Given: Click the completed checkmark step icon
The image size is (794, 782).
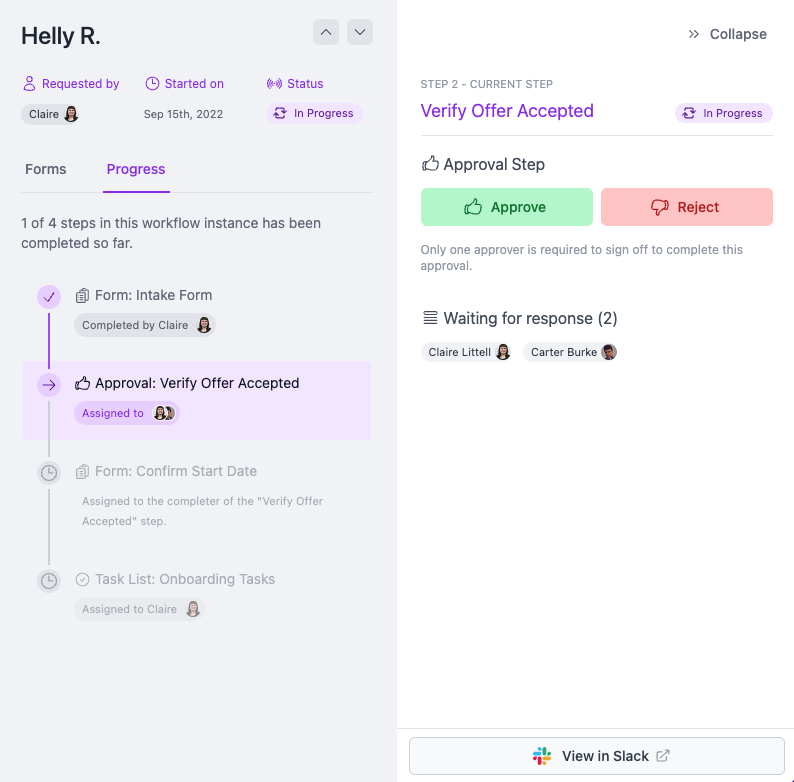Looking at the screenshot, I should point(49,296).
